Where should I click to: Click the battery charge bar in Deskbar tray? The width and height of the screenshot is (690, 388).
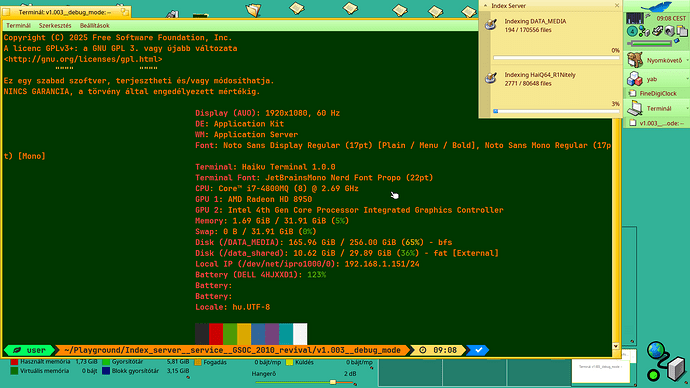(650, 43)
